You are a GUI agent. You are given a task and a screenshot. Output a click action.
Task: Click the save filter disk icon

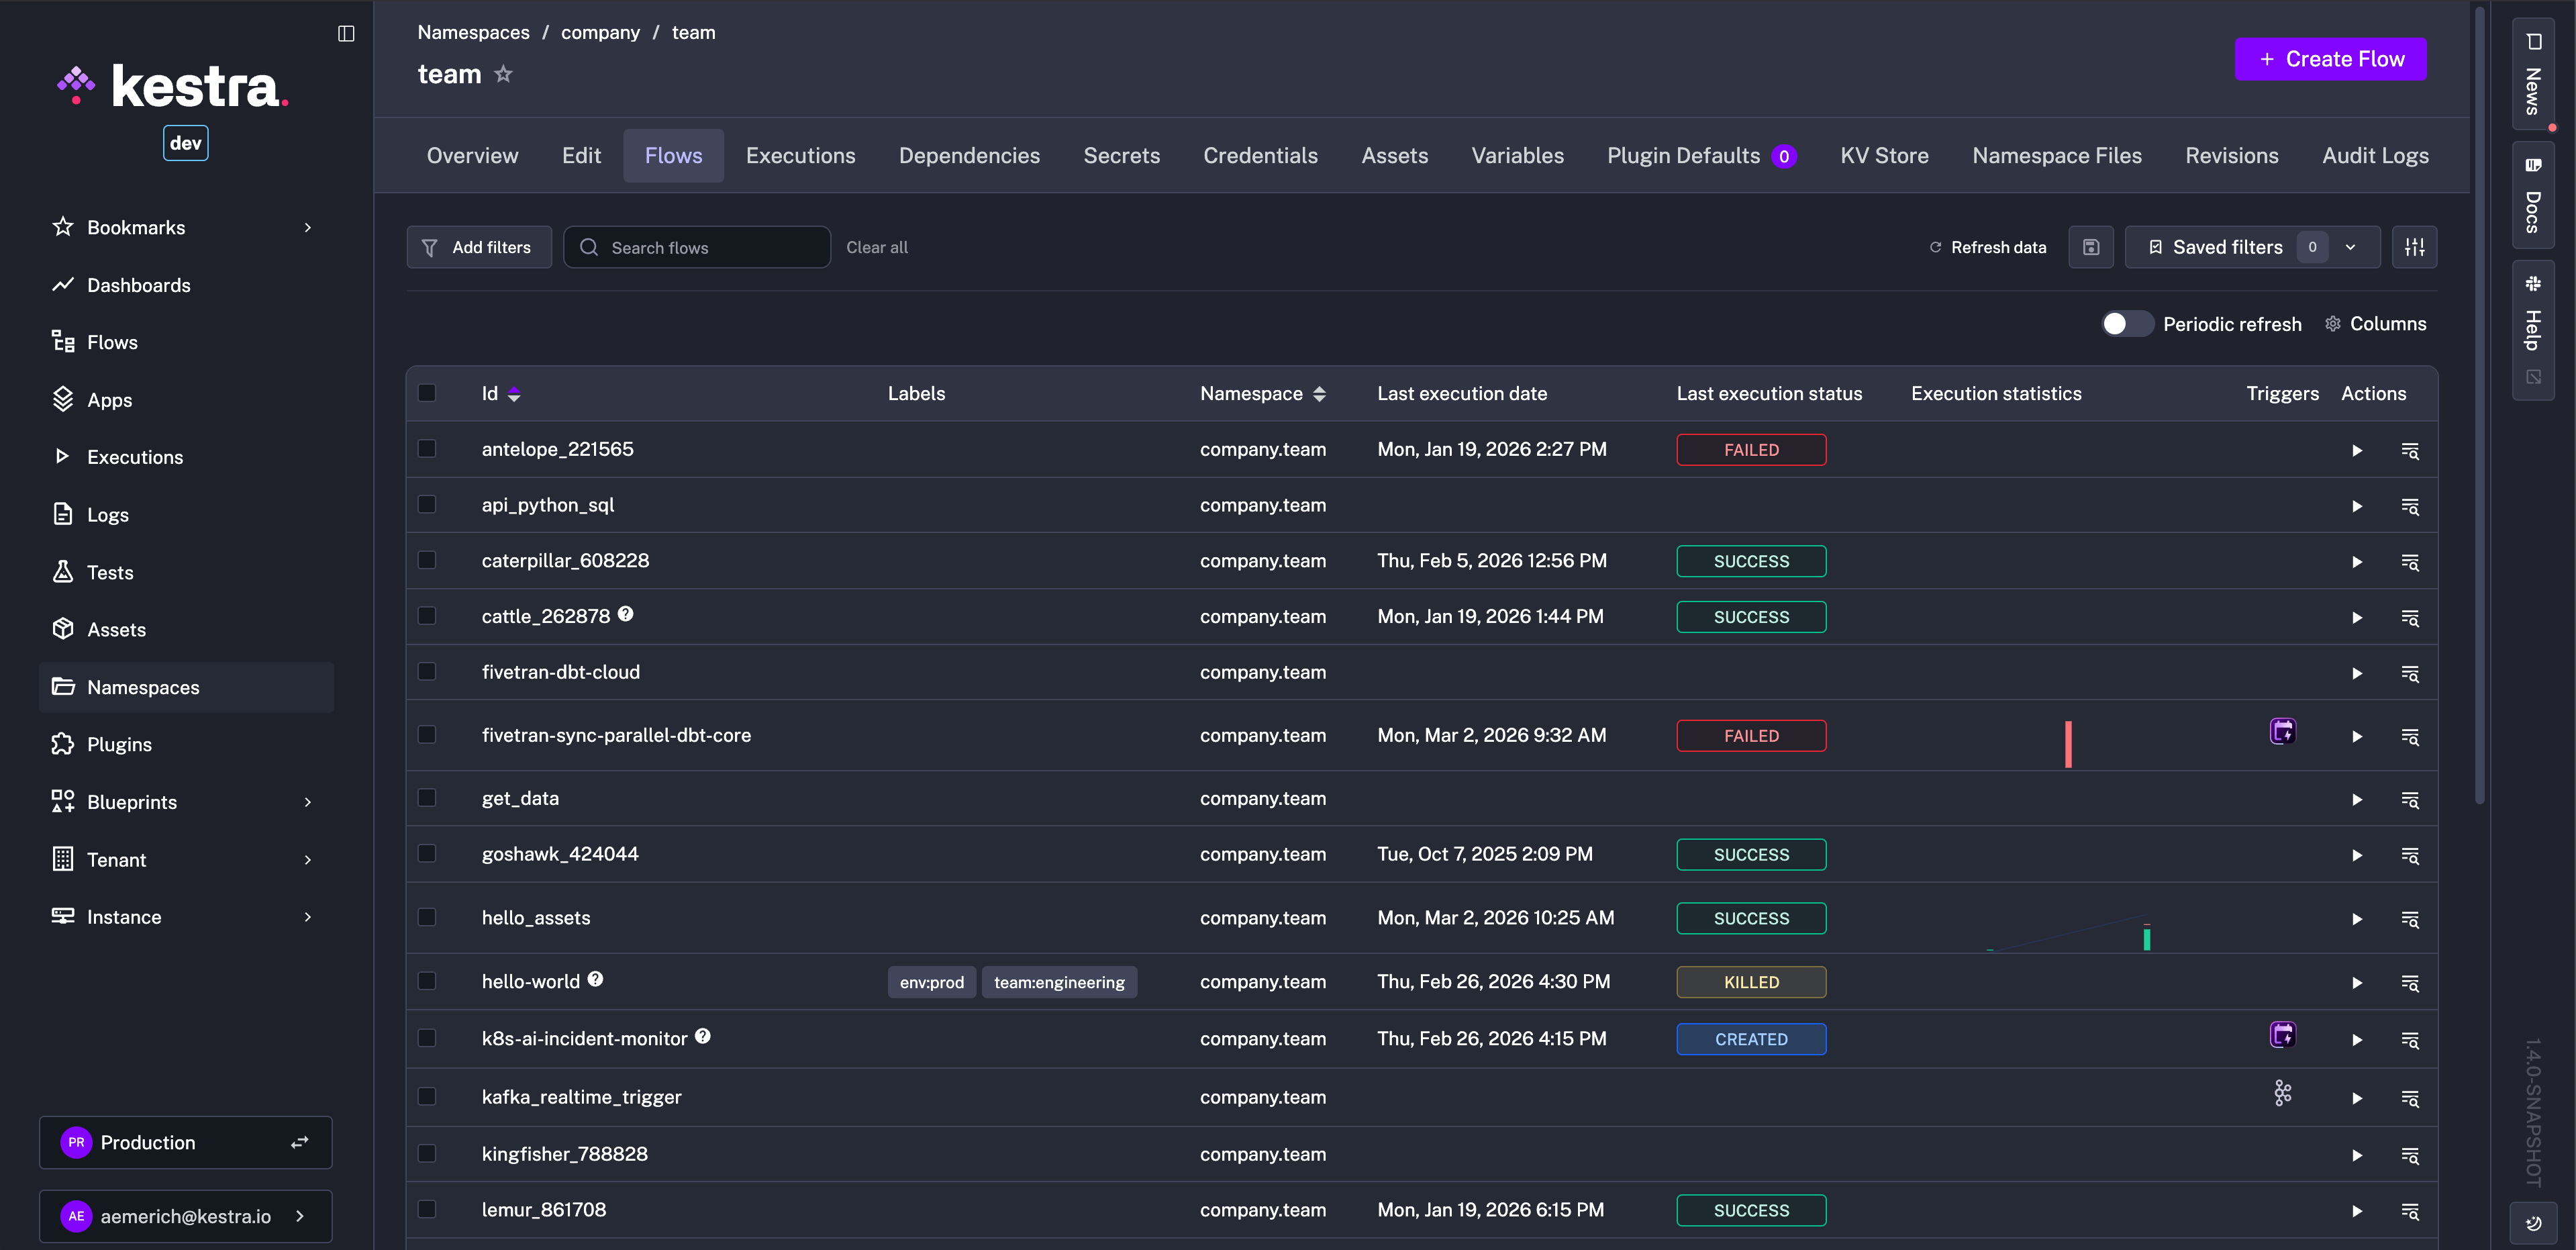pyautogui.click(x=2090, y=247)
